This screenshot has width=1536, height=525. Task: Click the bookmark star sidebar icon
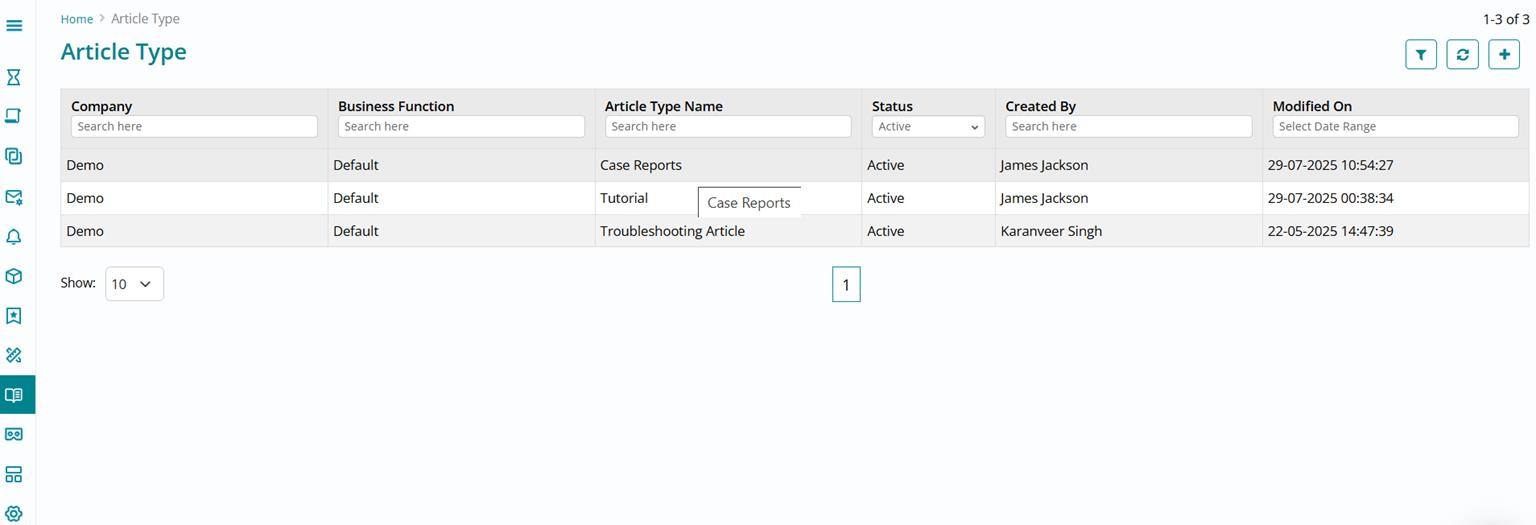pos(14,316)
